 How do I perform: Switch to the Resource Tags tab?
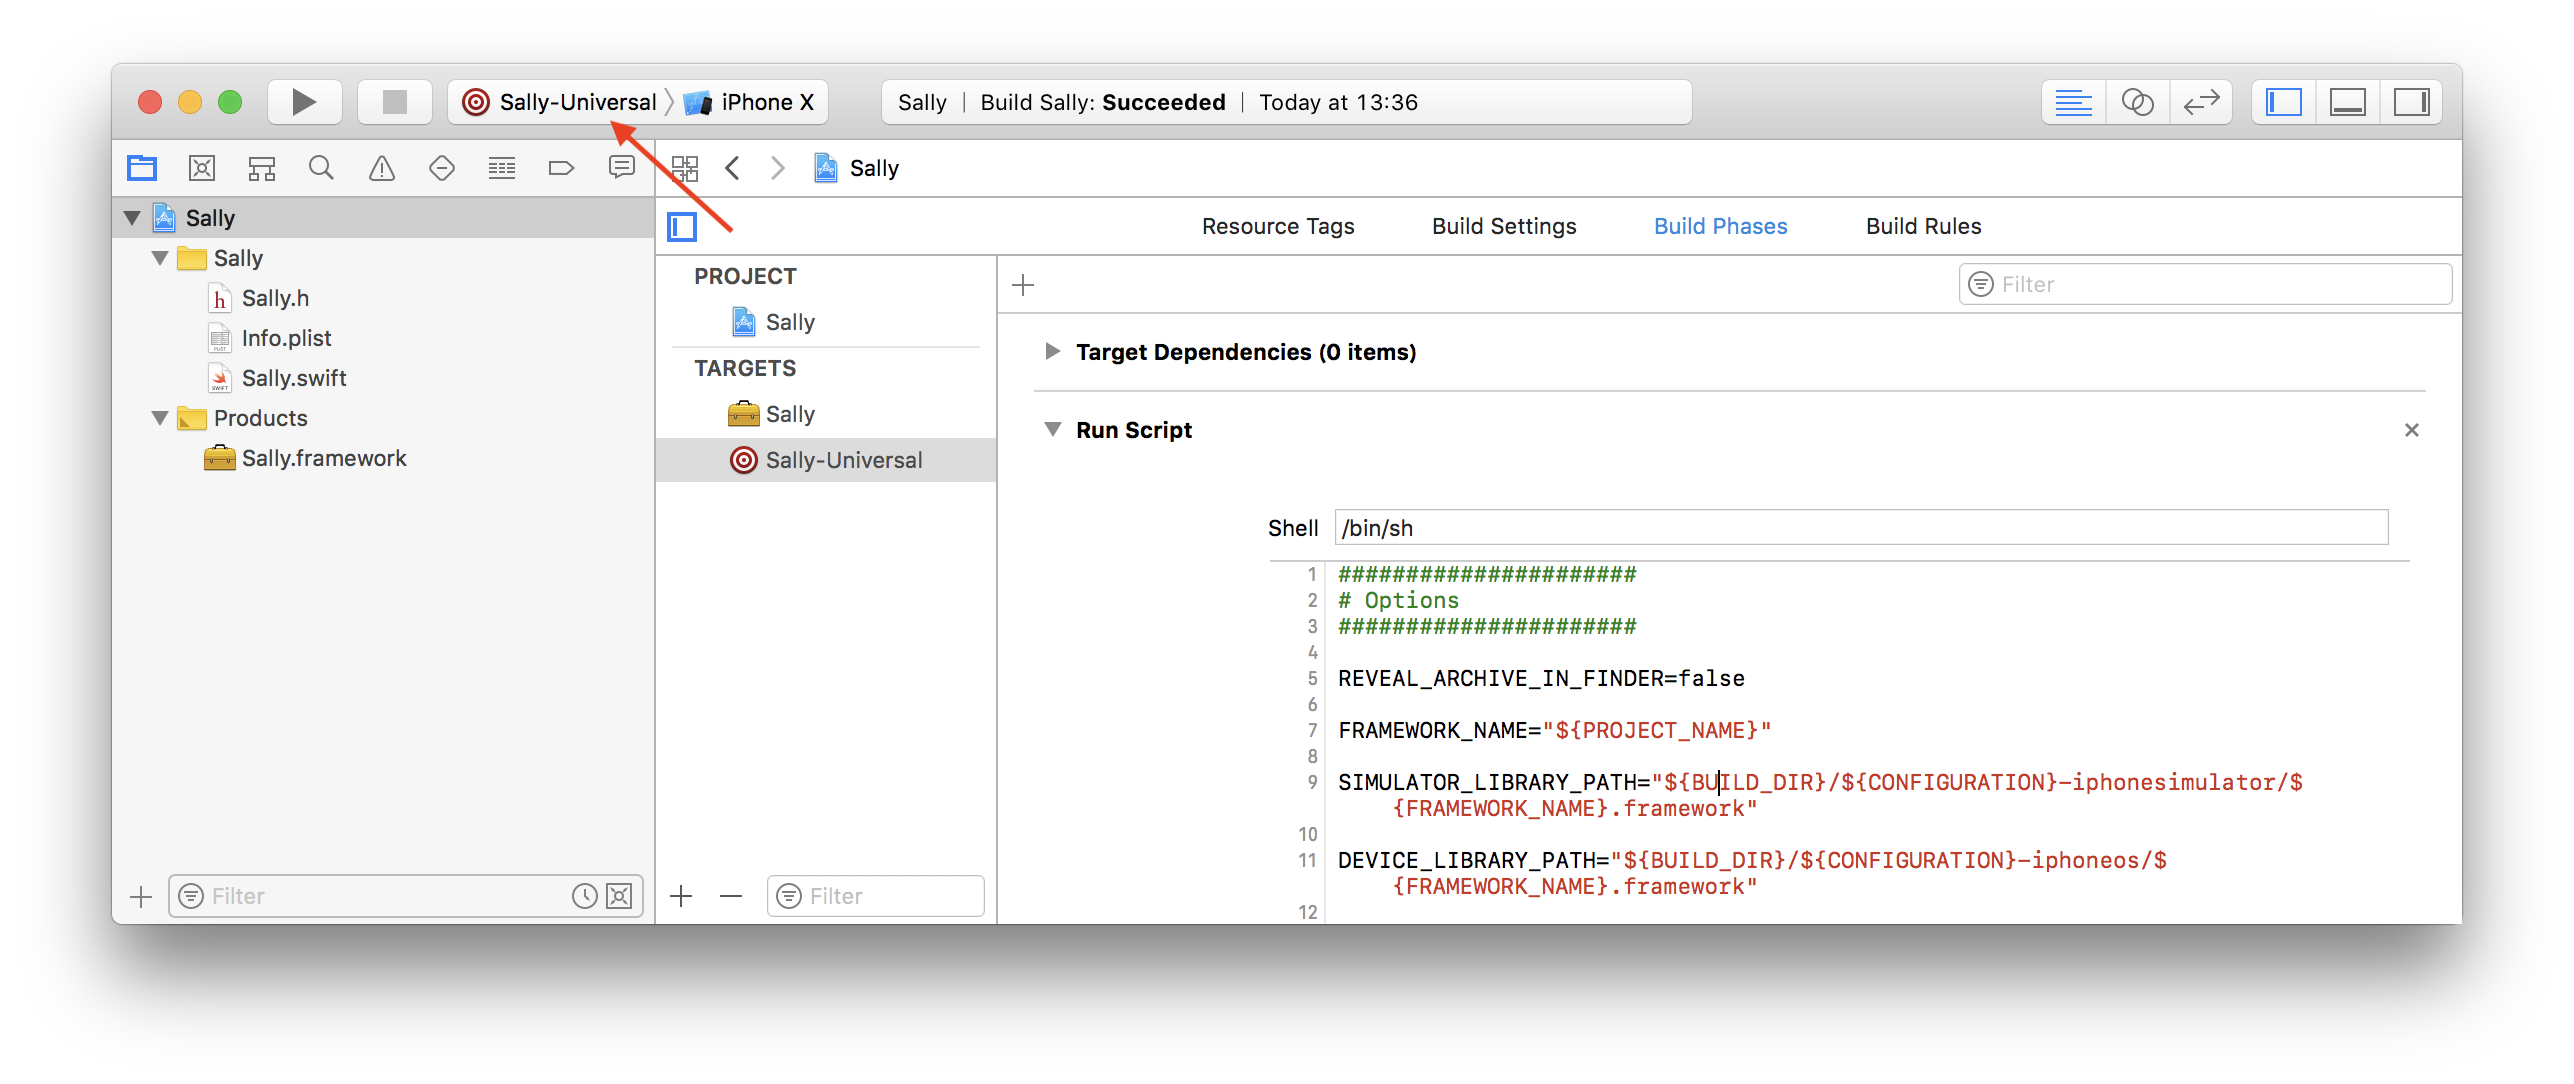click(1278, 227)
